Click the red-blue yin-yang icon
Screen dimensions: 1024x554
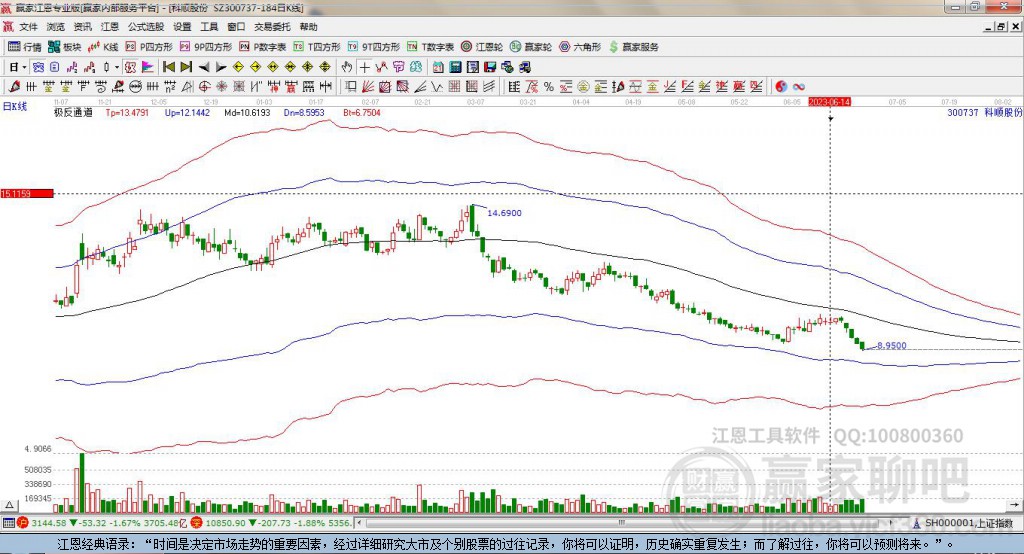coord(781,86)
